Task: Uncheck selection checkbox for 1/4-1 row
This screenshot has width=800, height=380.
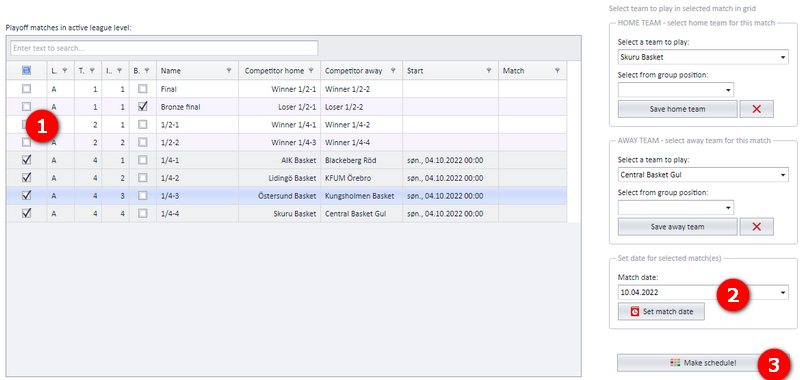Action: pos(27,160)
